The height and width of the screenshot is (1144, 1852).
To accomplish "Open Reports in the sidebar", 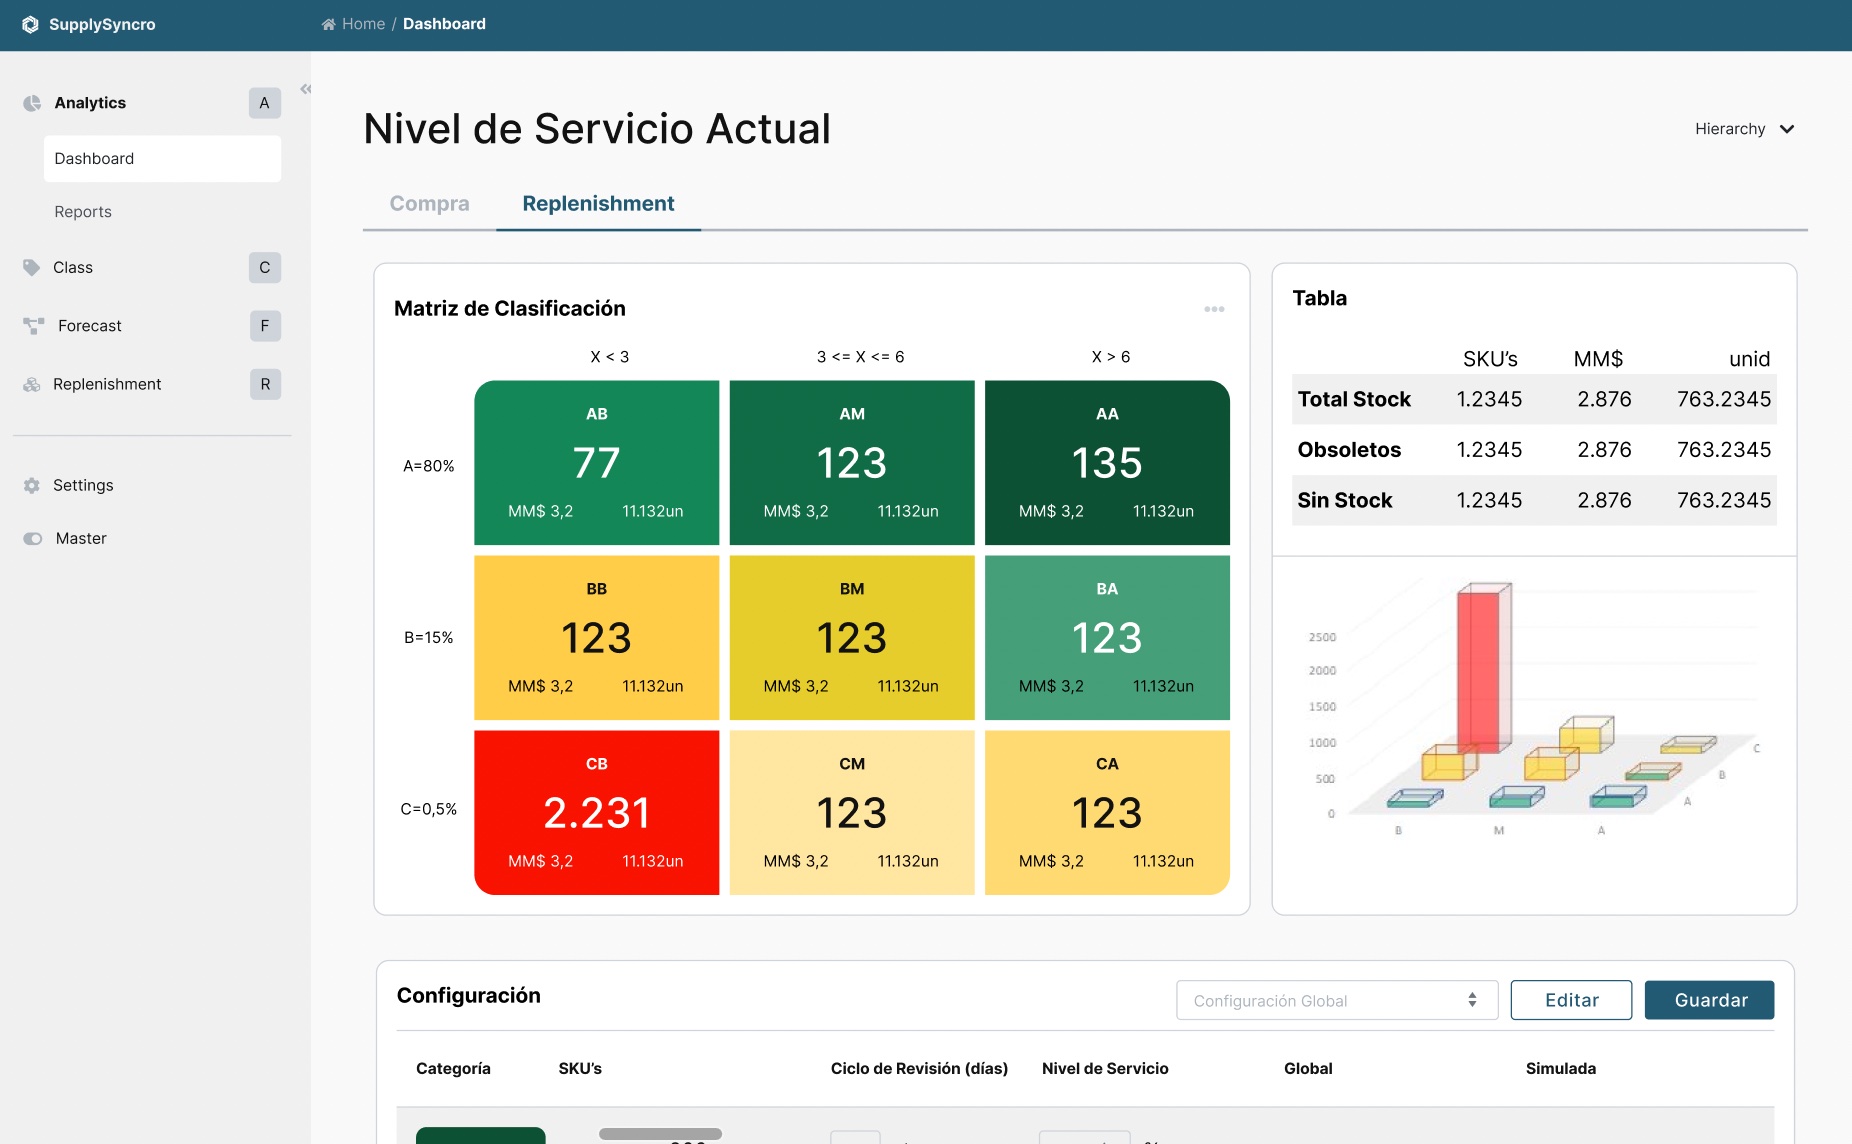I will [x=83, y=212].
